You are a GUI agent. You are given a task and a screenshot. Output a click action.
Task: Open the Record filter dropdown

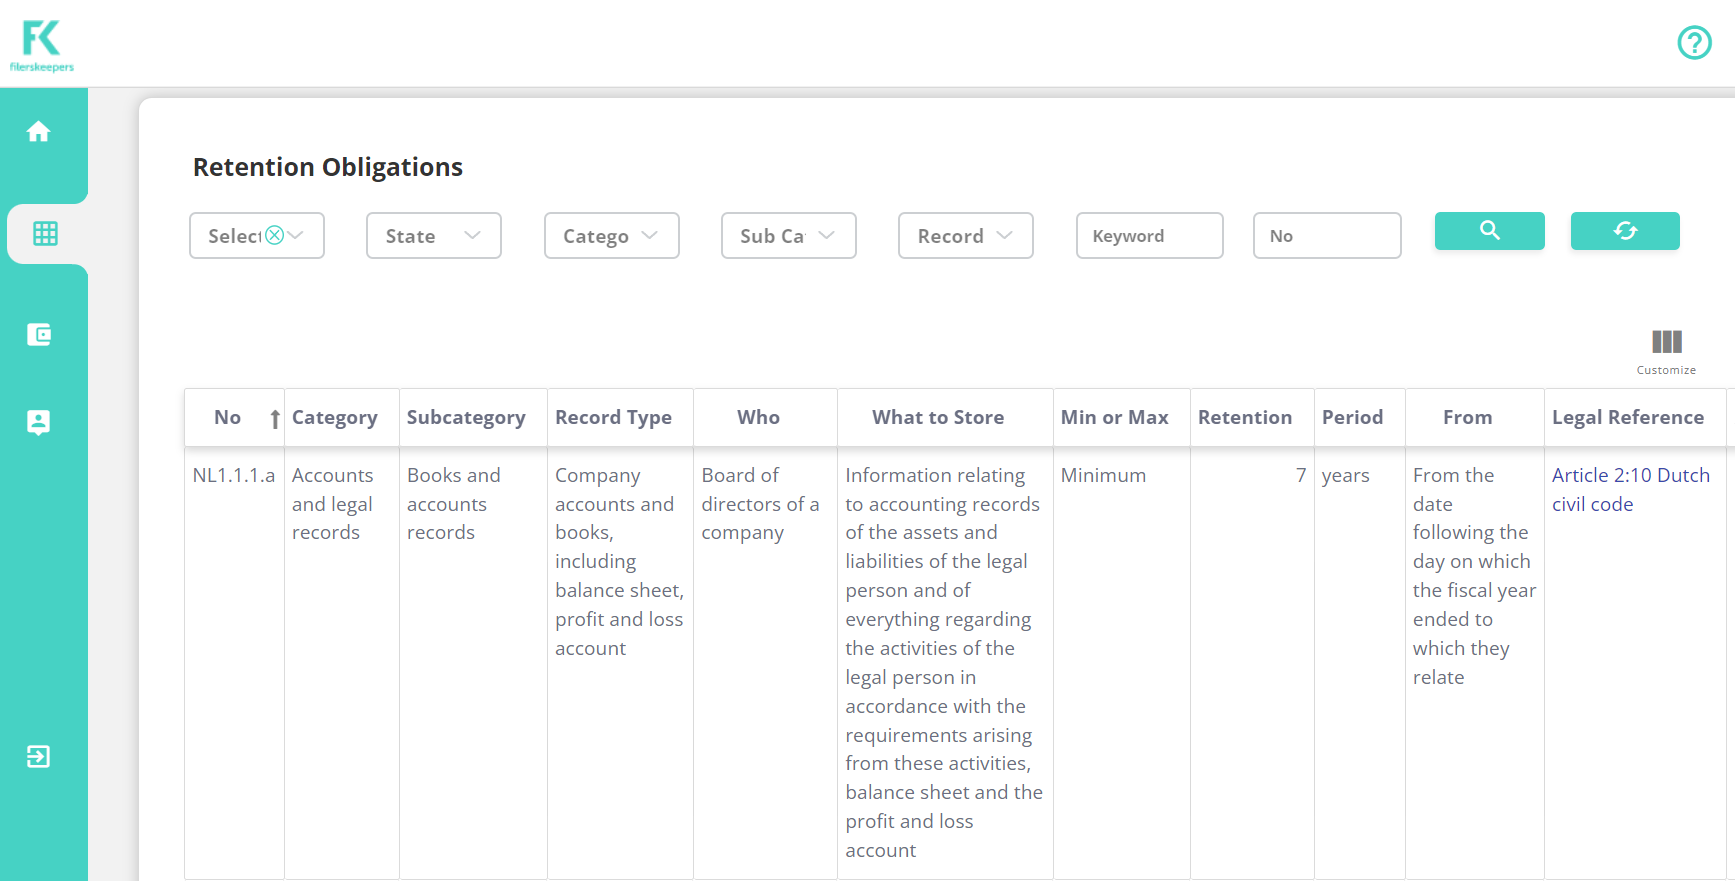965,236
